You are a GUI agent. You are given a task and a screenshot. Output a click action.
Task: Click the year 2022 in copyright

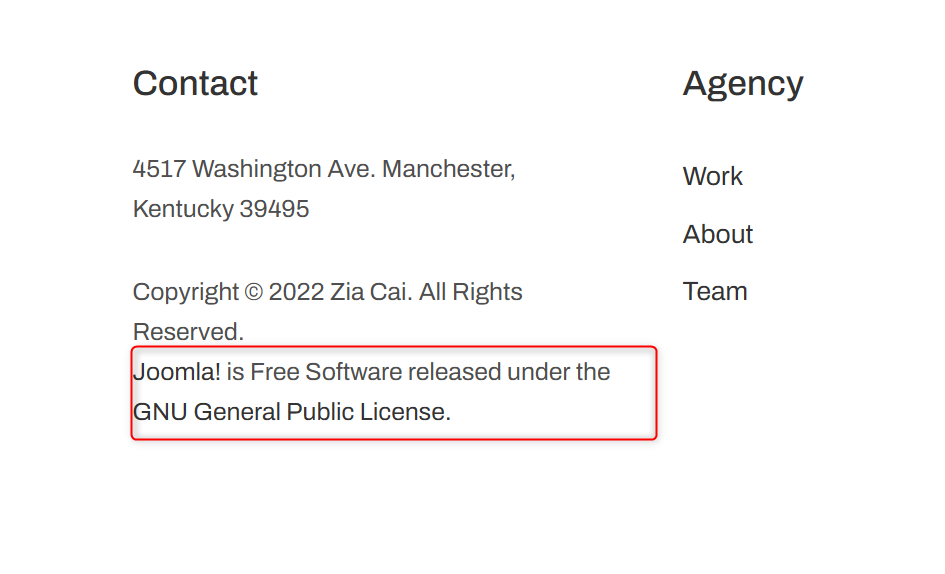[296, 293]
